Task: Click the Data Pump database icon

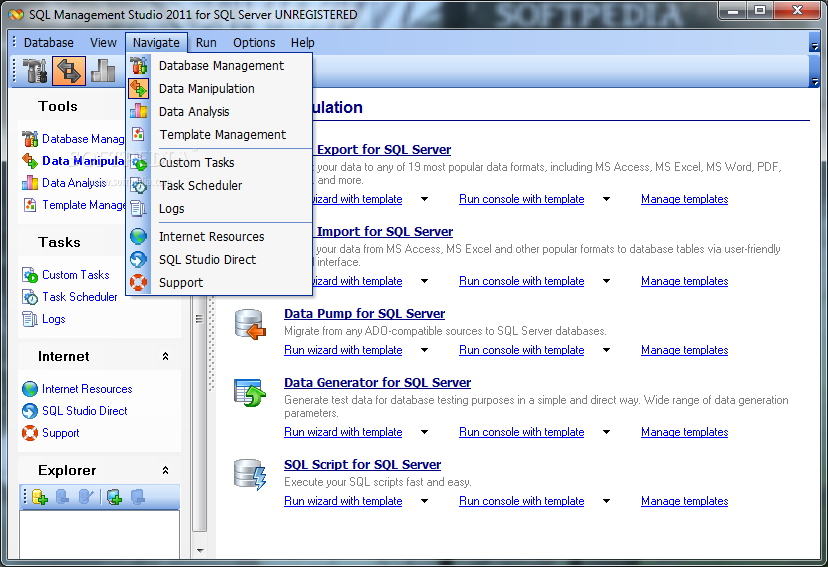Action: pyautogui.click(x=249, y=324)
